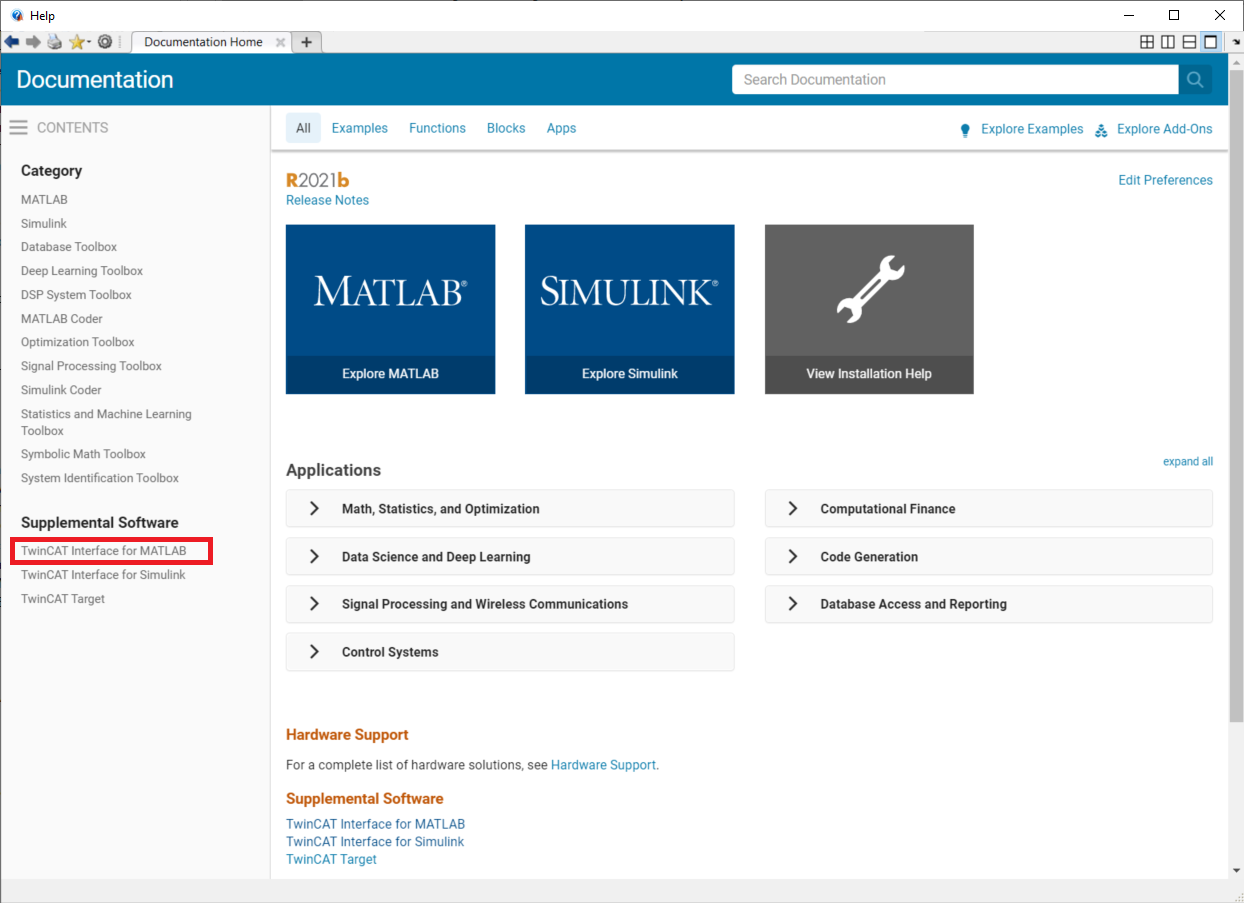The width and height of the screenshot is (1244, 903).
Task: Switch to the Functions tab
Action: (x=437, y=128)
